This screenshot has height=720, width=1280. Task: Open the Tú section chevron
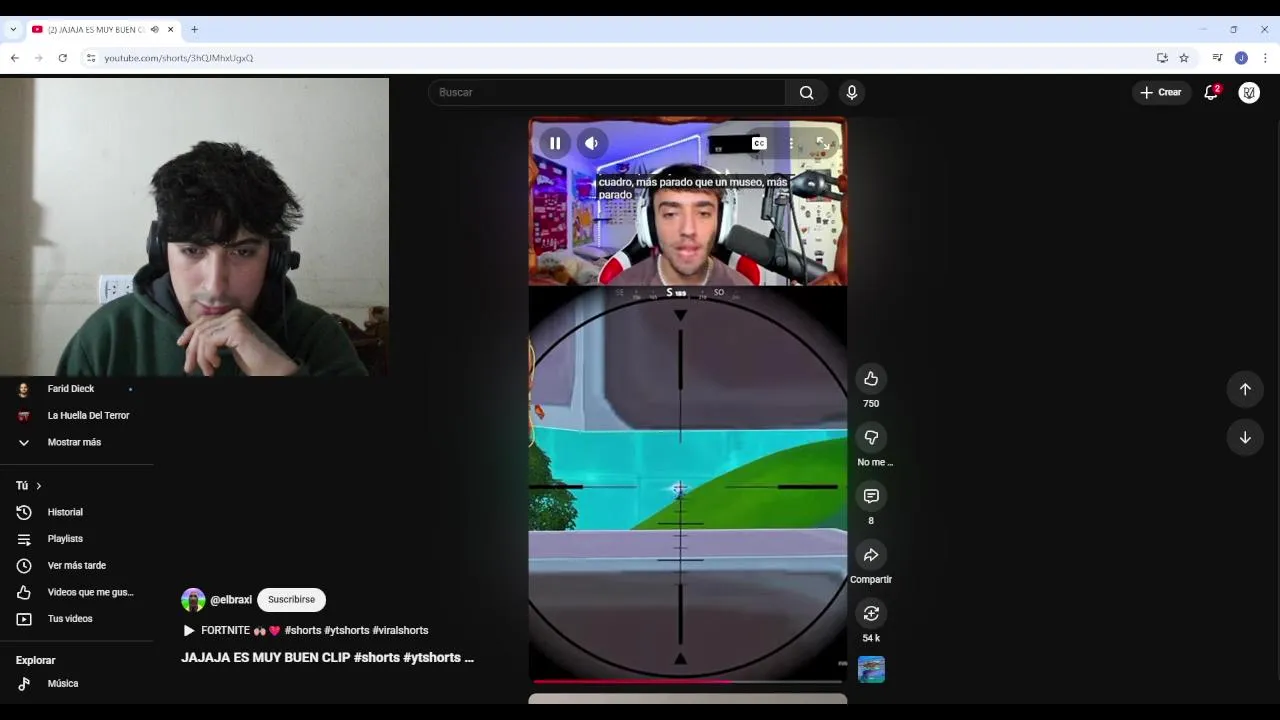coord(38,486)
